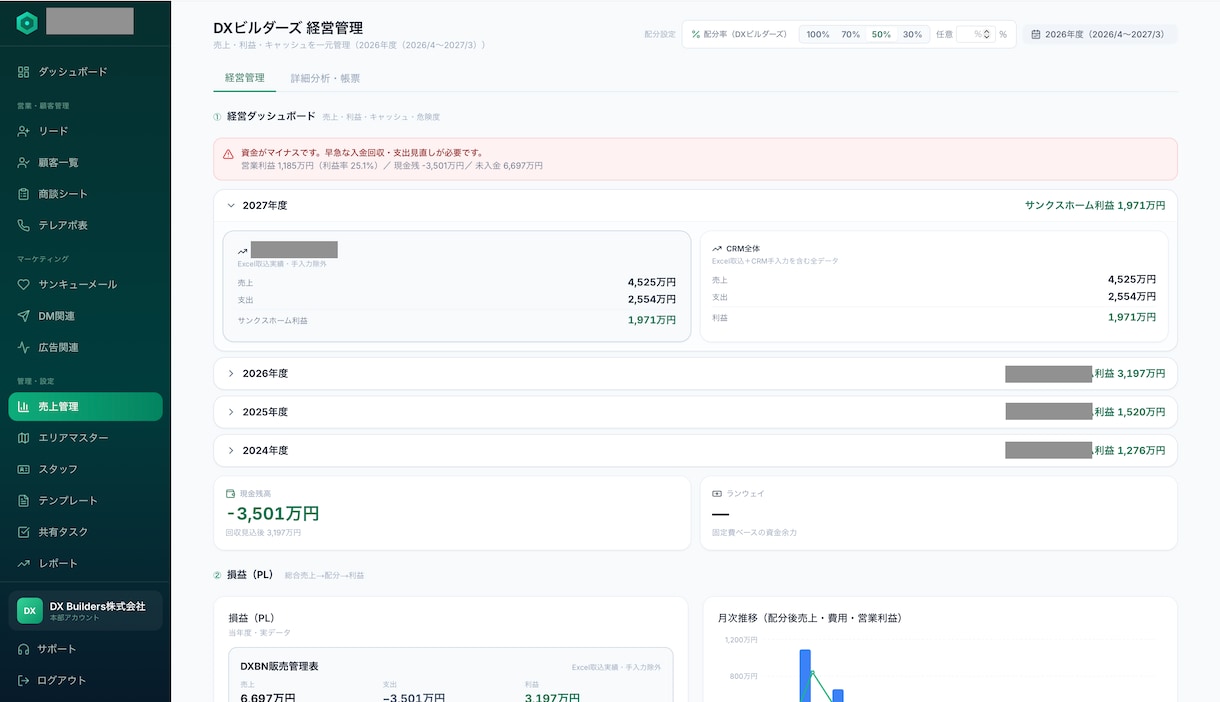Click the レポート trend arrow icon
Viewport: 1220px width, 702px height.
click(24, 563)
